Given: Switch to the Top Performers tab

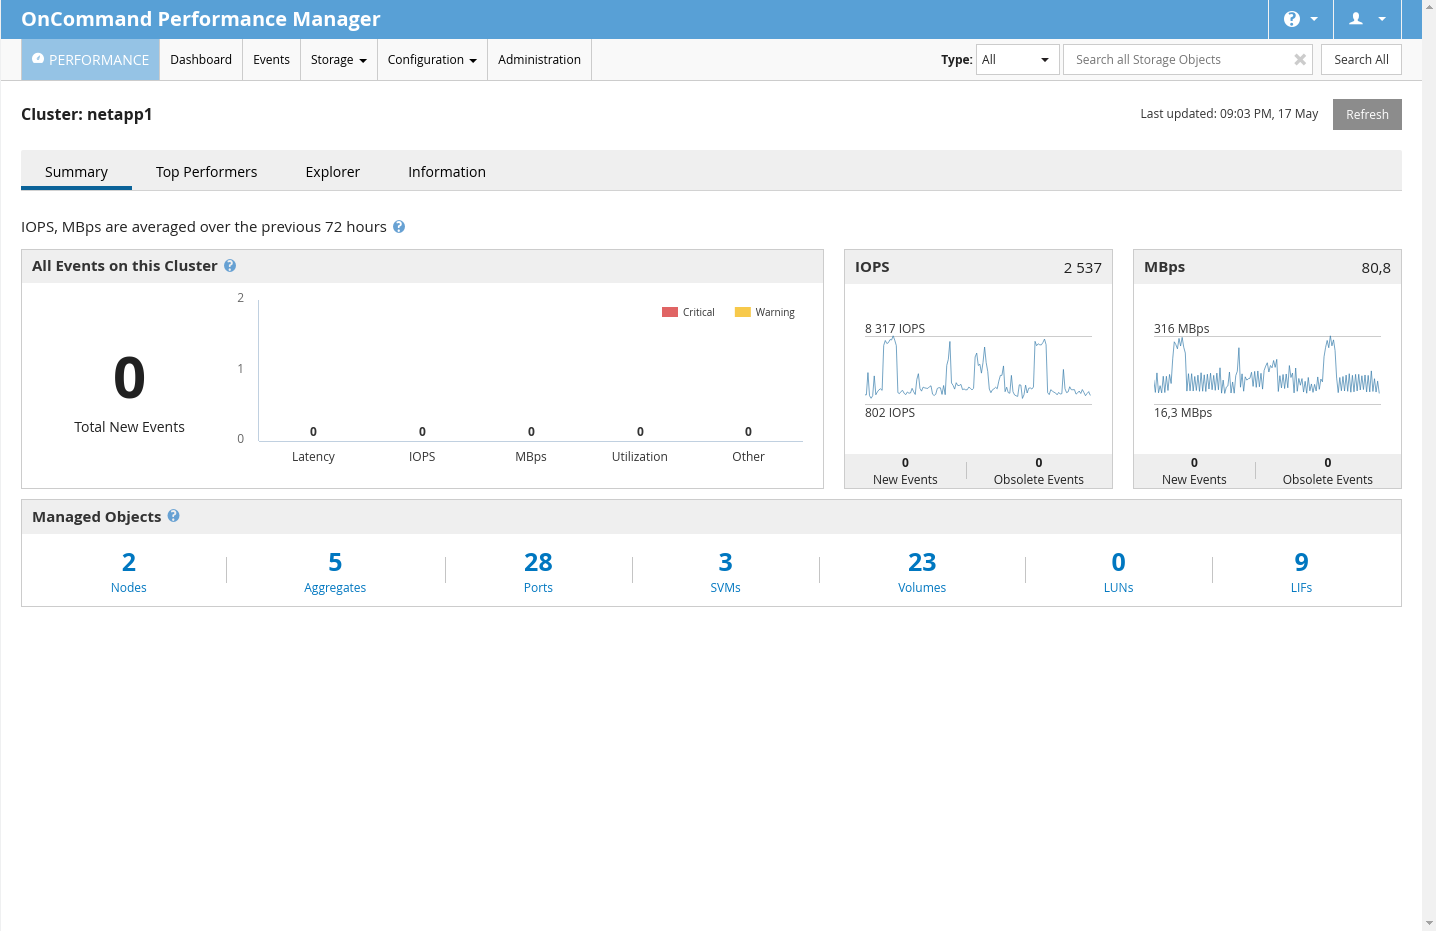Looking at the screenshot, I should 206,172.
